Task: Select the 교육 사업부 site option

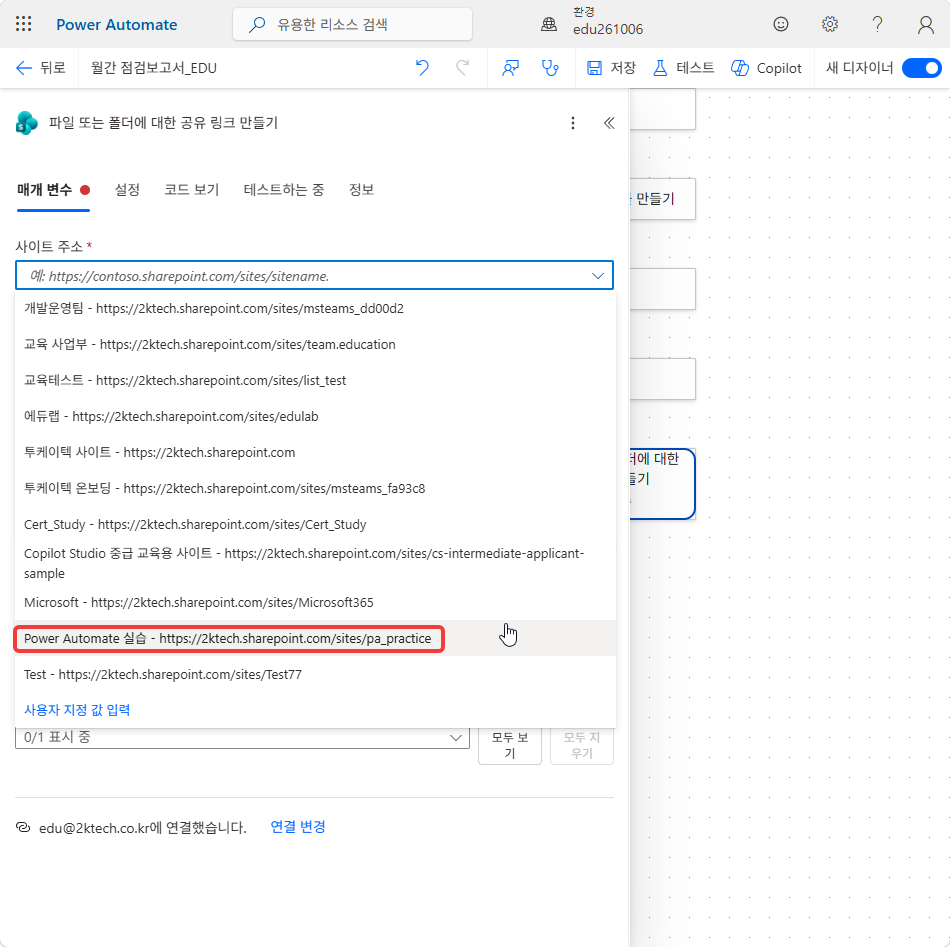Action: (x=315, y=344)
